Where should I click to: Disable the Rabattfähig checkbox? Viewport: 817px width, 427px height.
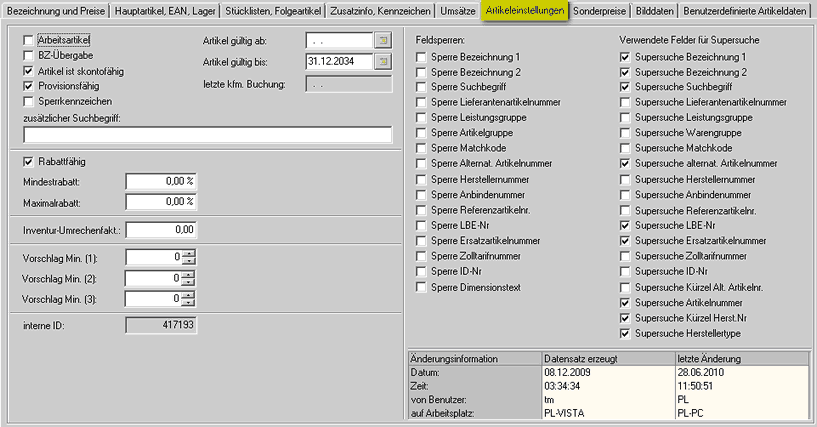point(28,162)
